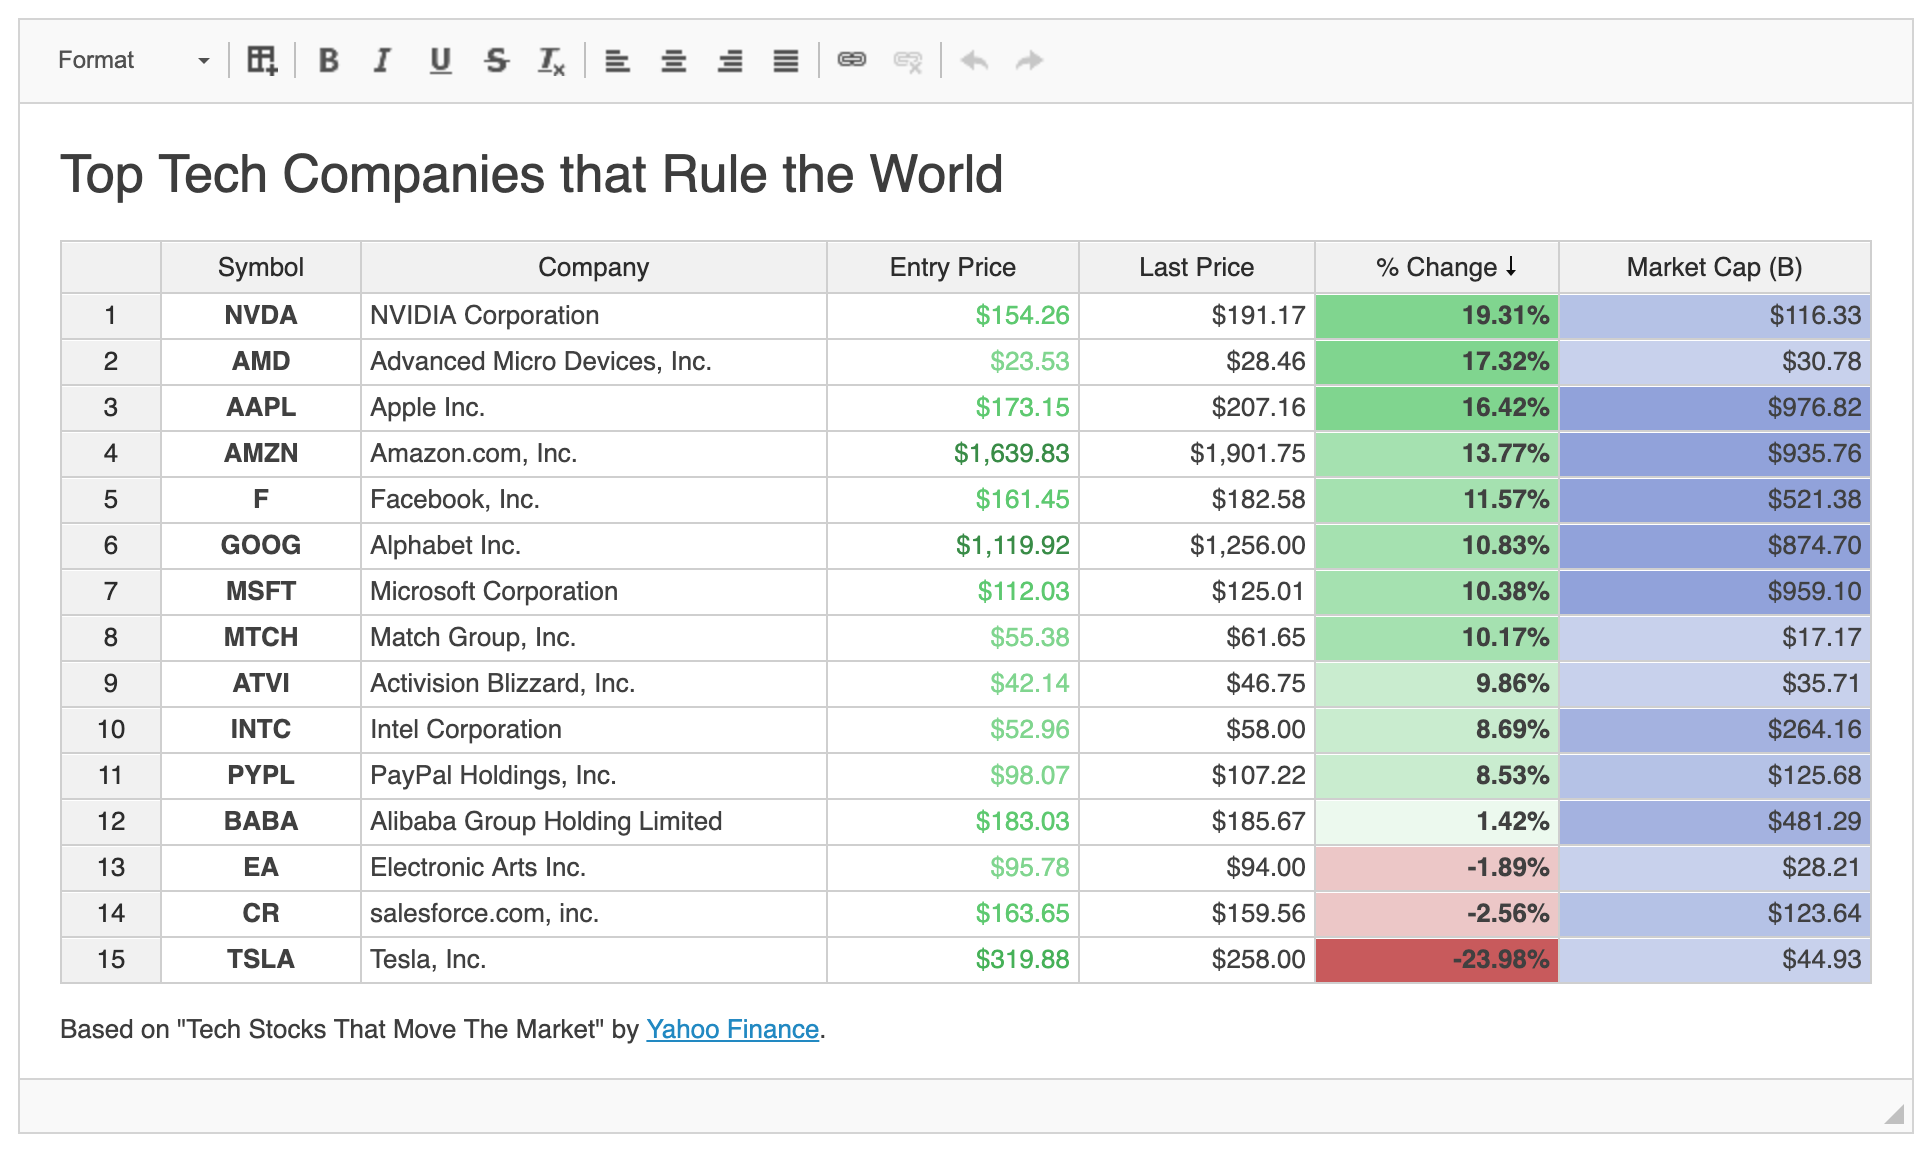The height and width of the screenshot is (1150, 1928).
Task: Toggle underline formatting
Action: click(x=440, y=61)
